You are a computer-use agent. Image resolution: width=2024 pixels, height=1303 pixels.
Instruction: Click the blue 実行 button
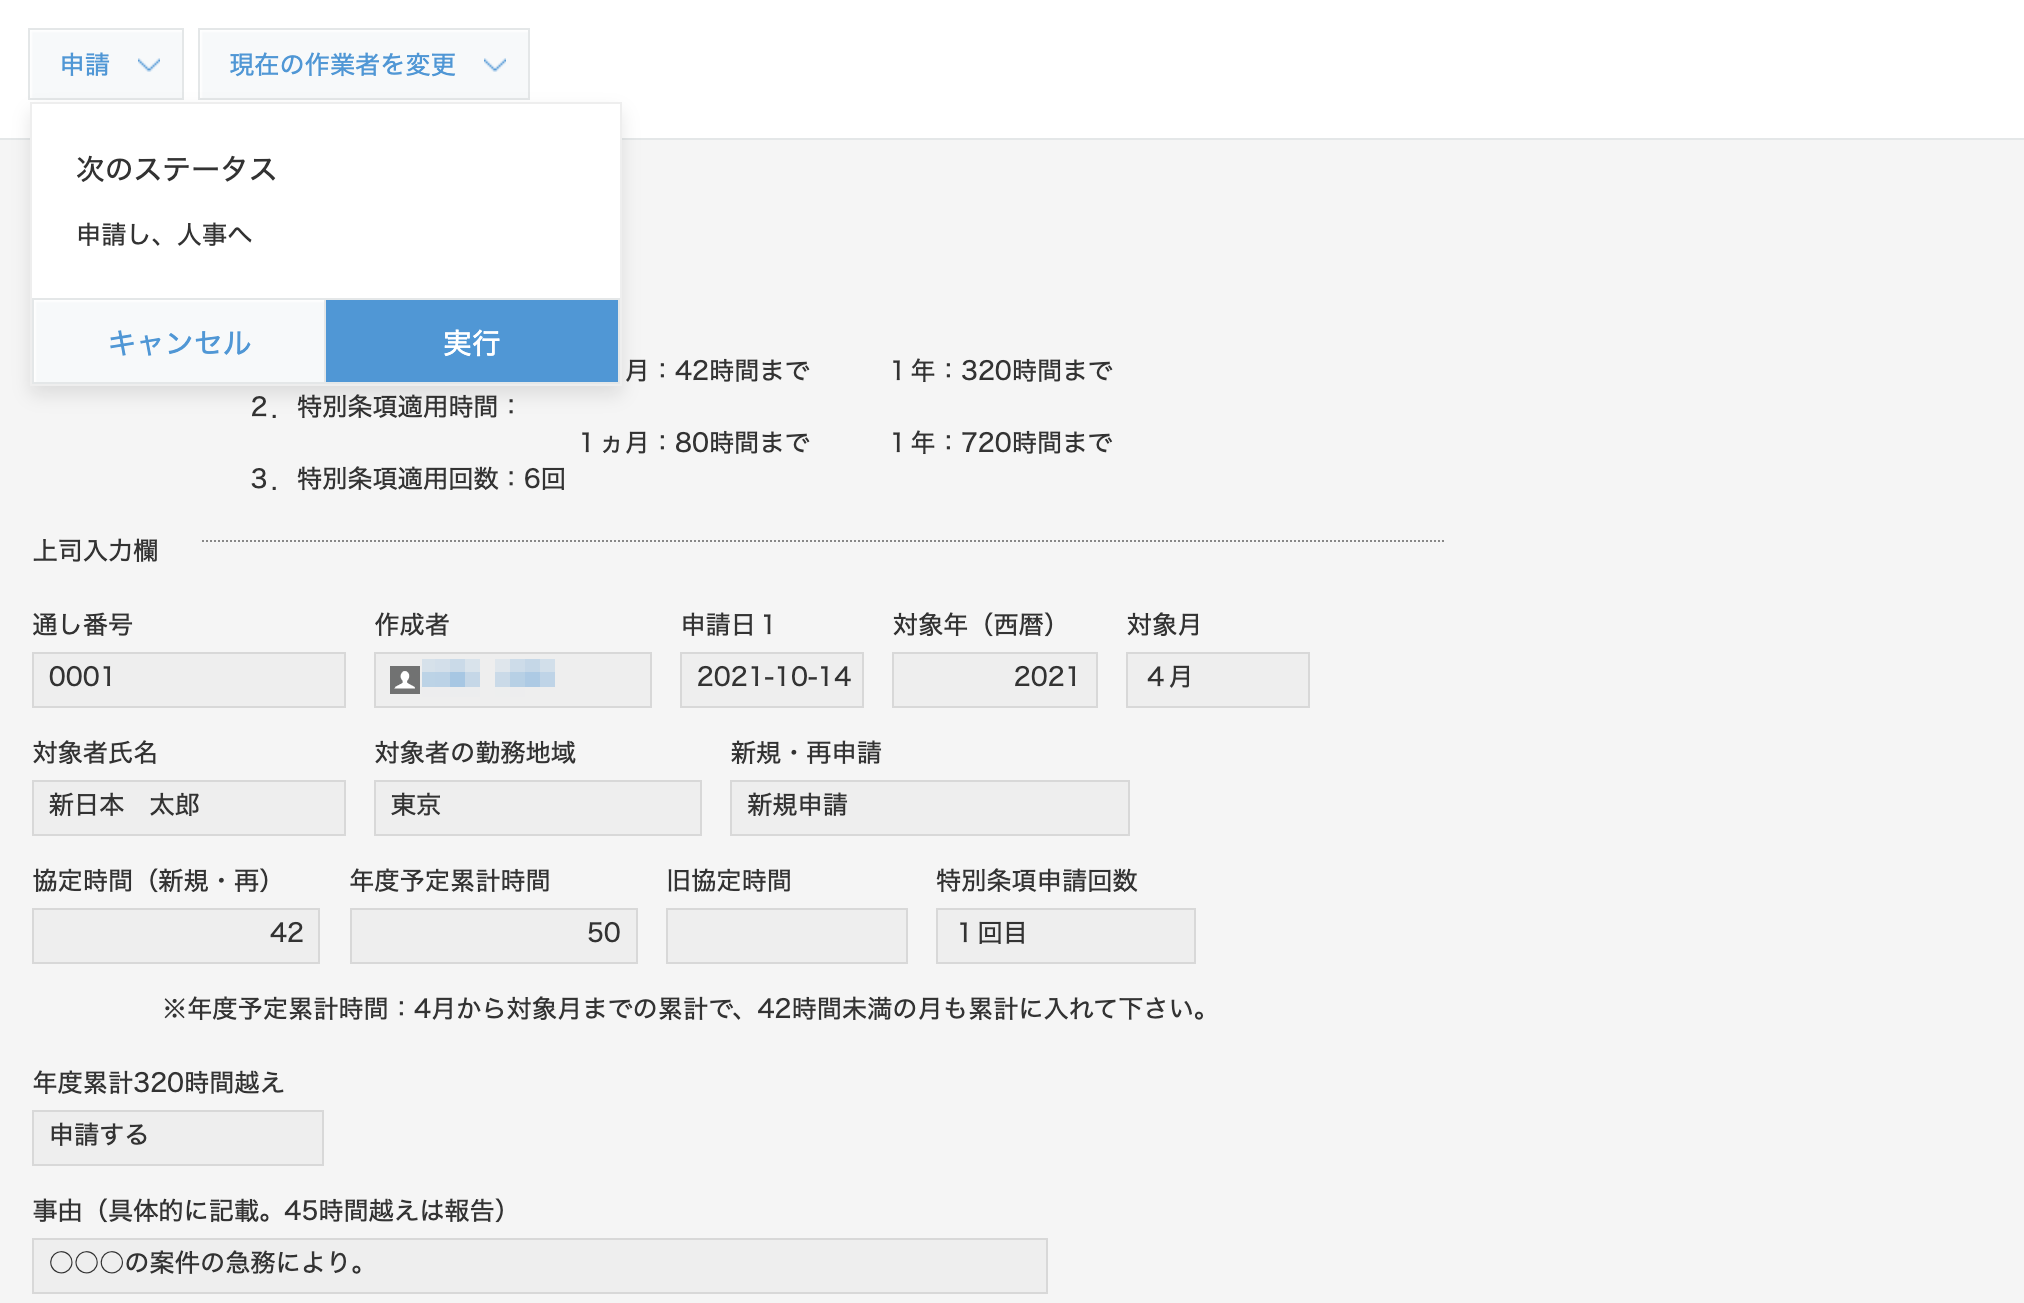pos(472,342)
